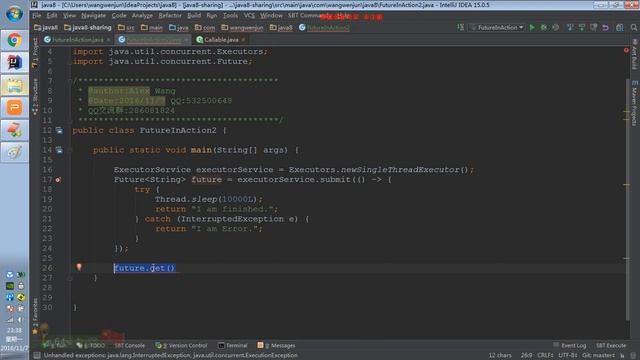Collapse the main method fold marker line 14

point(70,150)
